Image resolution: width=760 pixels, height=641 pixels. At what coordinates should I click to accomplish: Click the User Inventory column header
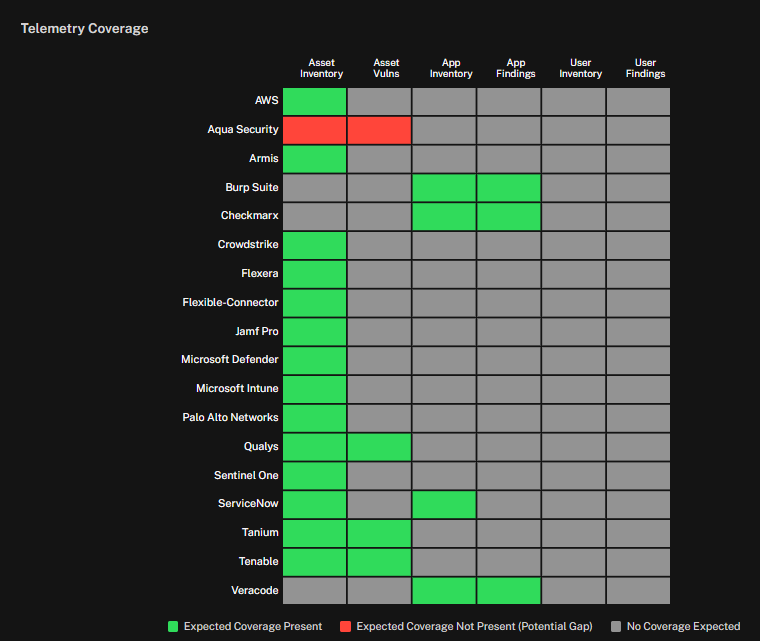point(580,68)
